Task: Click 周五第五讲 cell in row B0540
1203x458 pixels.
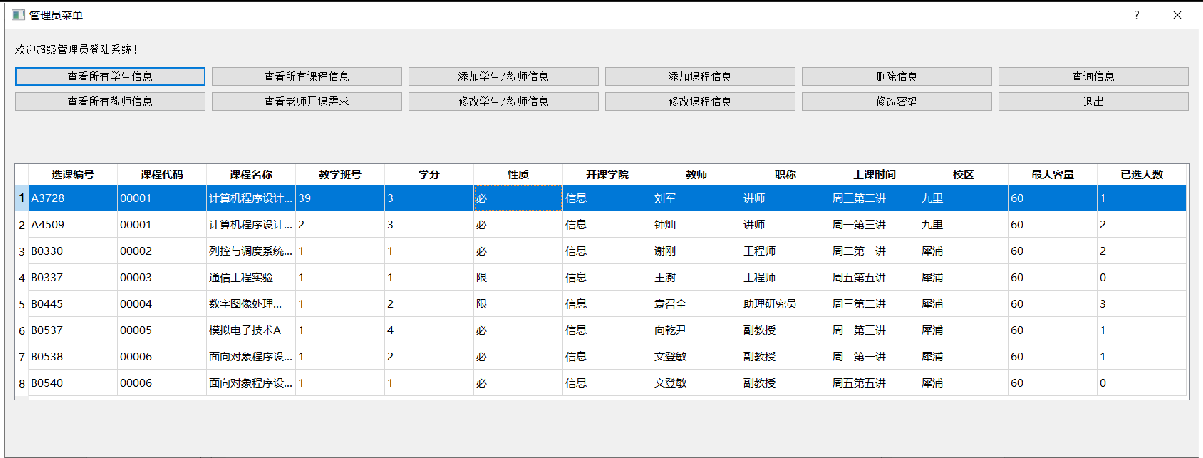Action: point(874,382)
